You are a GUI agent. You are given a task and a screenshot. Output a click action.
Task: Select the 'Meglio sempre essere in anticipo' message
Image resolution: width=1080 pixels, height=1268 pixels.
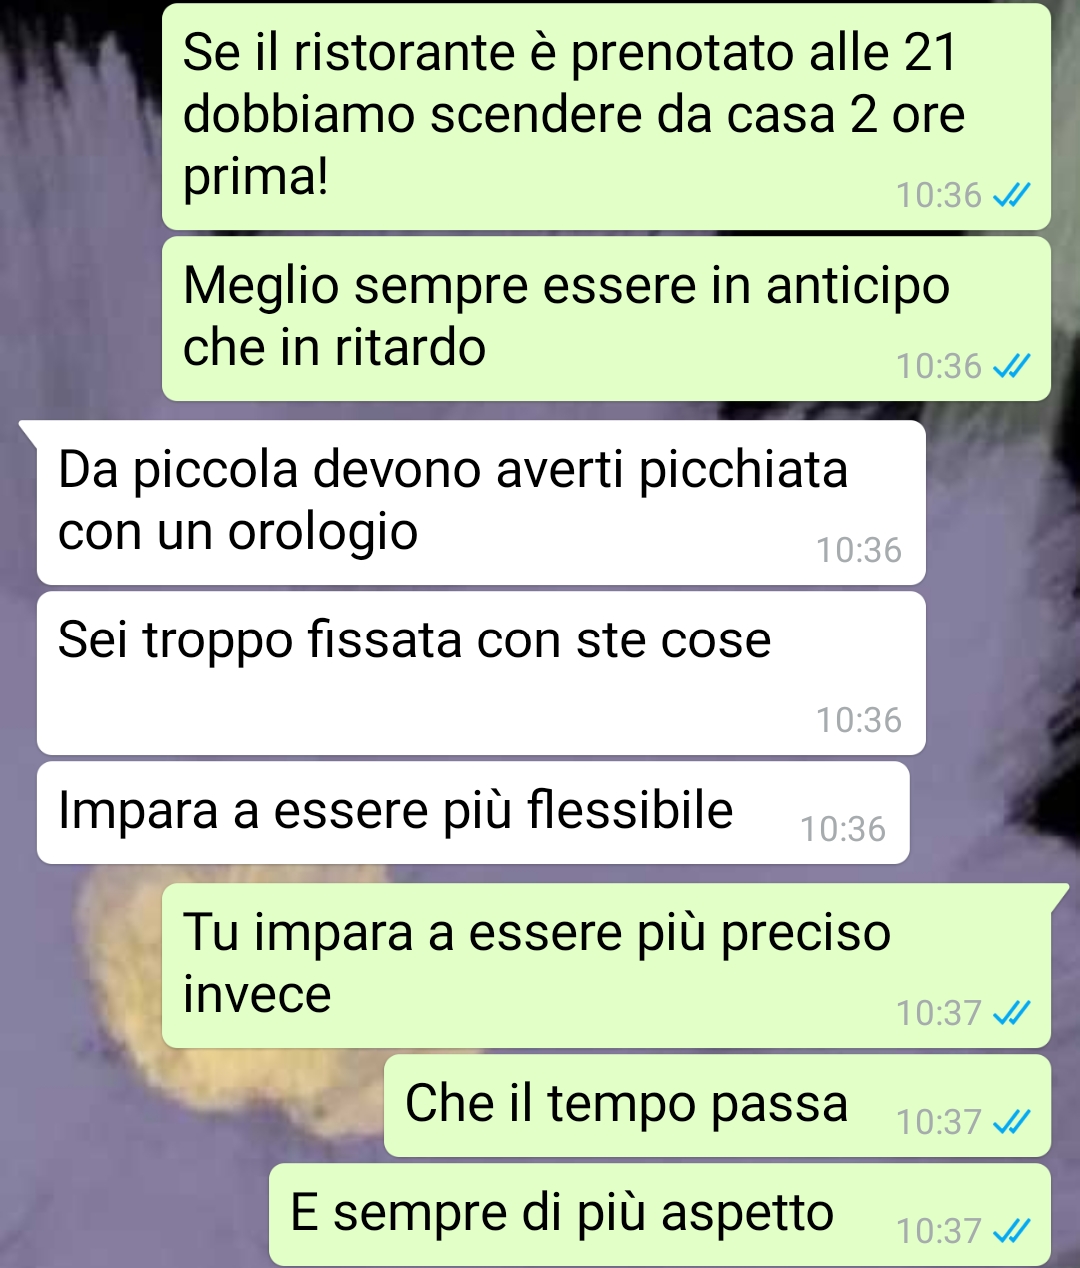click(x=606, y=319)
